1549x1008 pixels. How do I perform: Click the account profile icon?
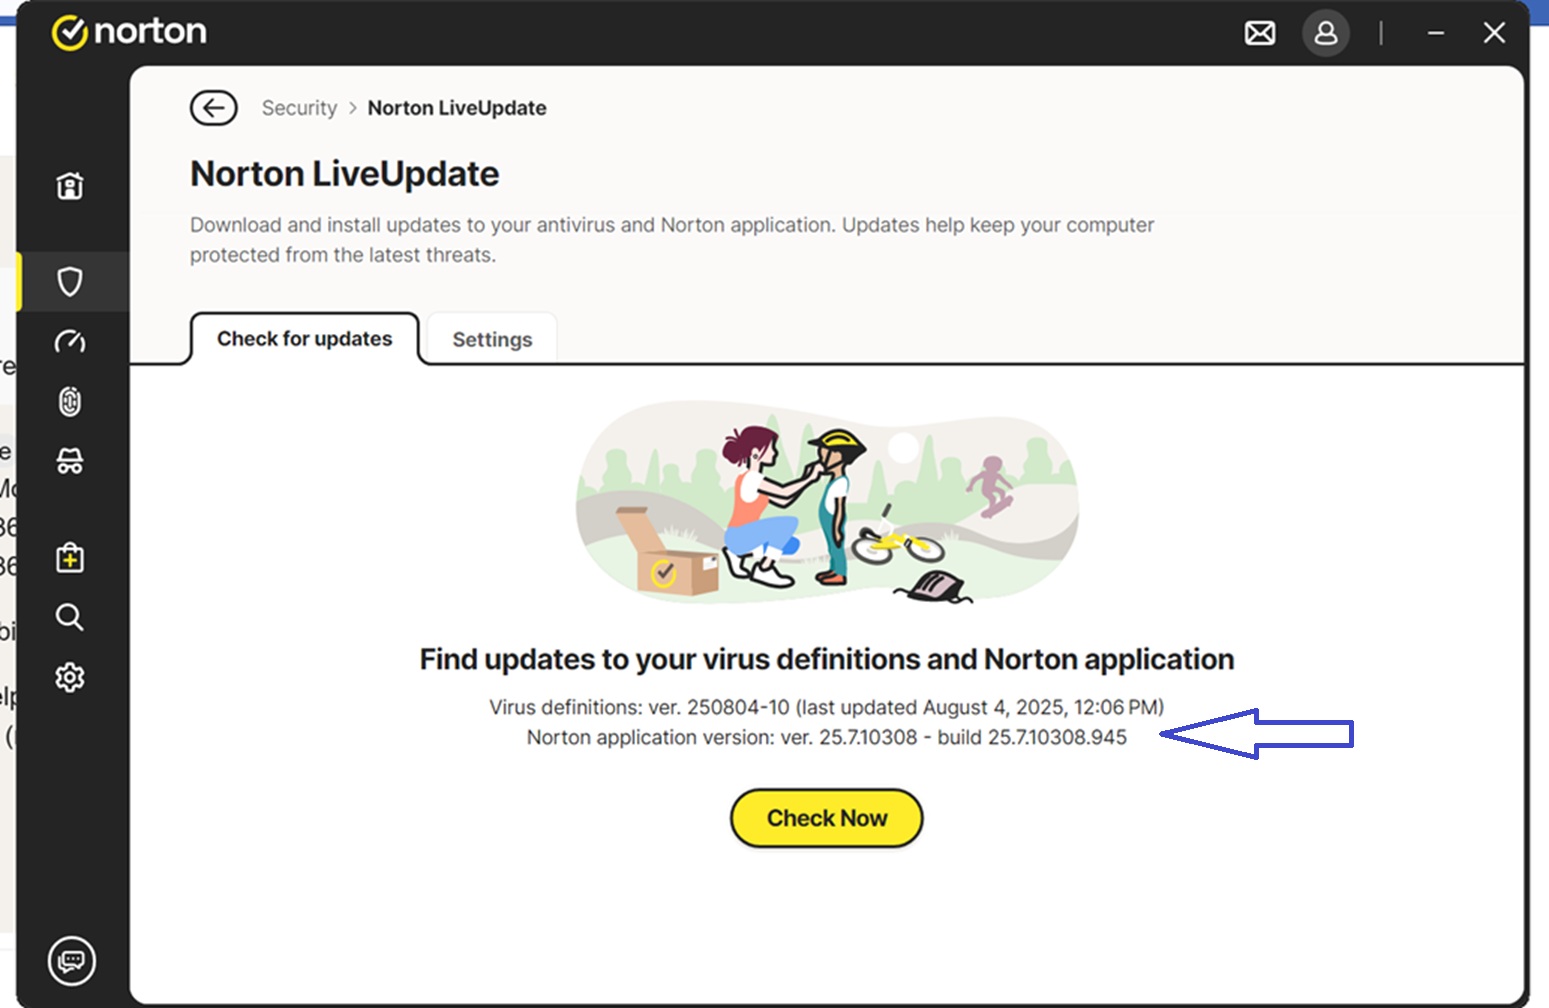coord(1326,34)
